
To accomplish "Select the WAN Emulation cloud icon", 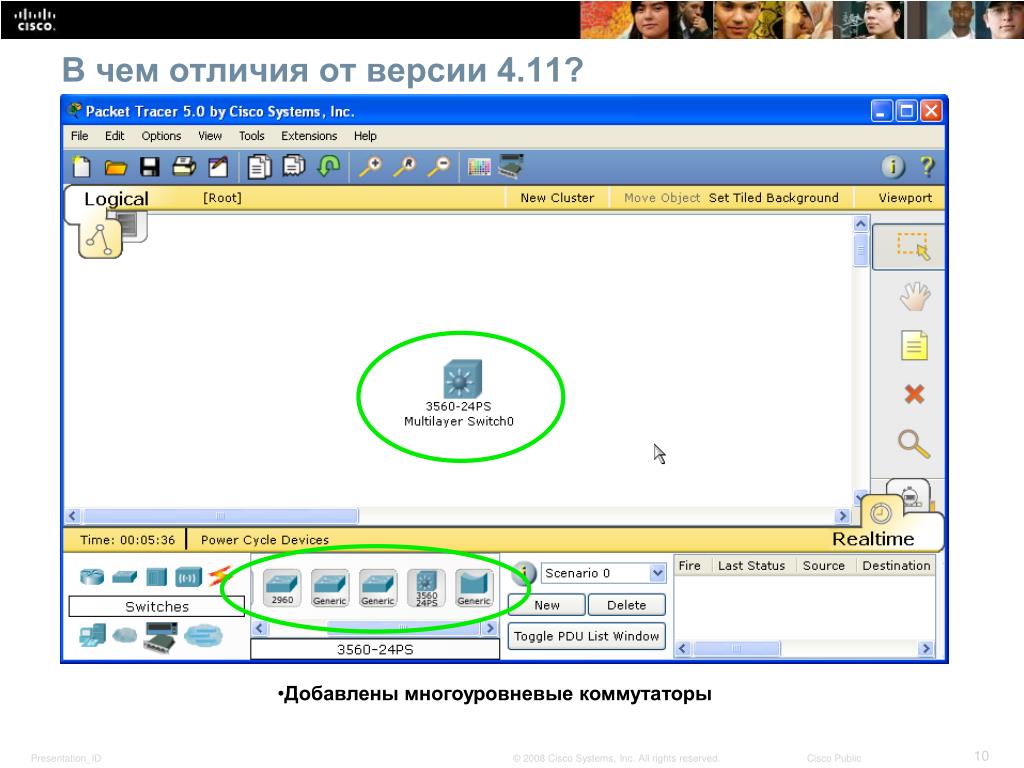I will coord(125,635).
